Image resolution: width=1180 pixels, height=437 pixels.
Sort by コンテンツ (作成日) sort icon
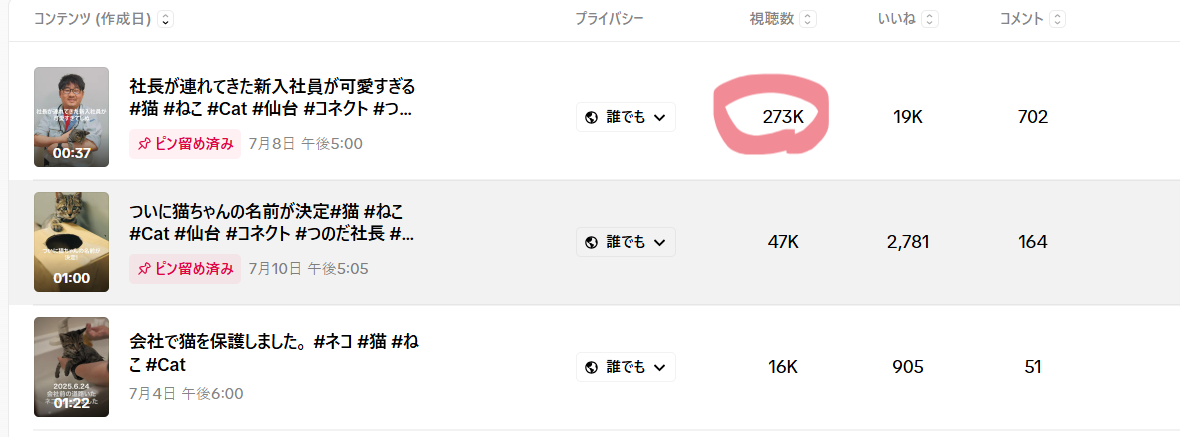point(165,19)
